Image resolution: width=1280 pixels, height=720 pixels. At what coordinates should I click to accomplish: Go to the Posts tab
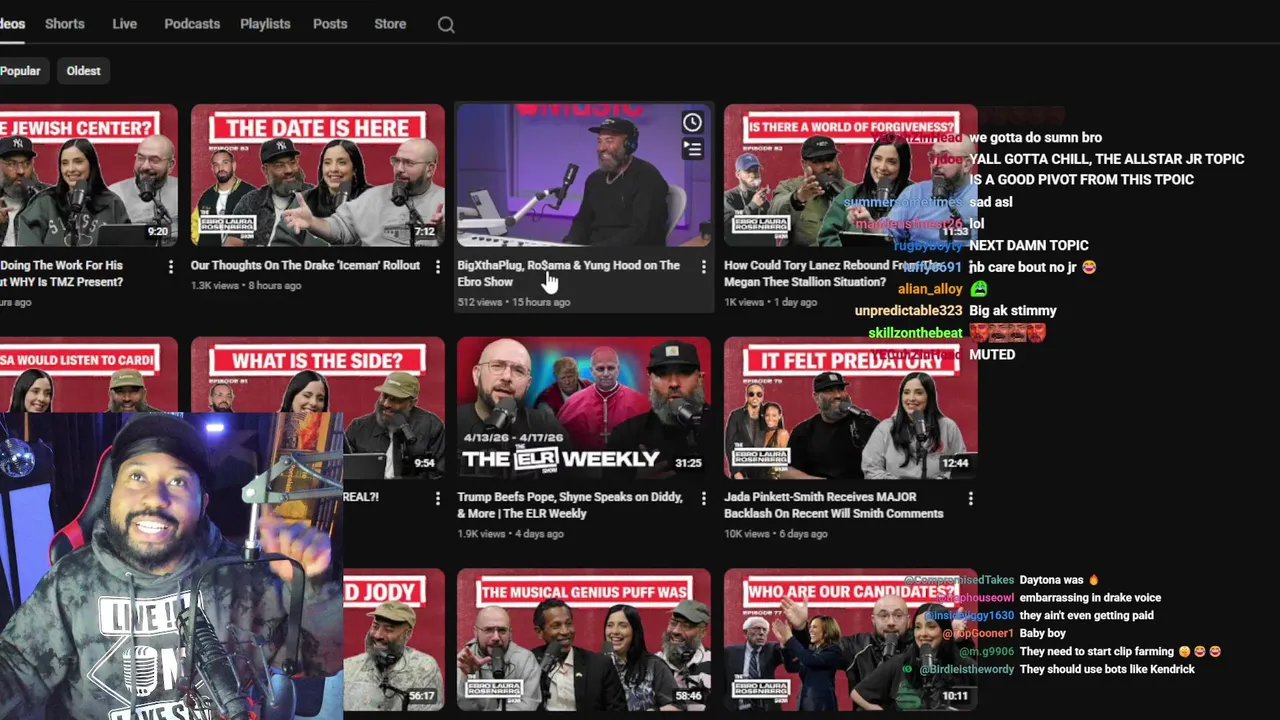[x=330, y=24]
